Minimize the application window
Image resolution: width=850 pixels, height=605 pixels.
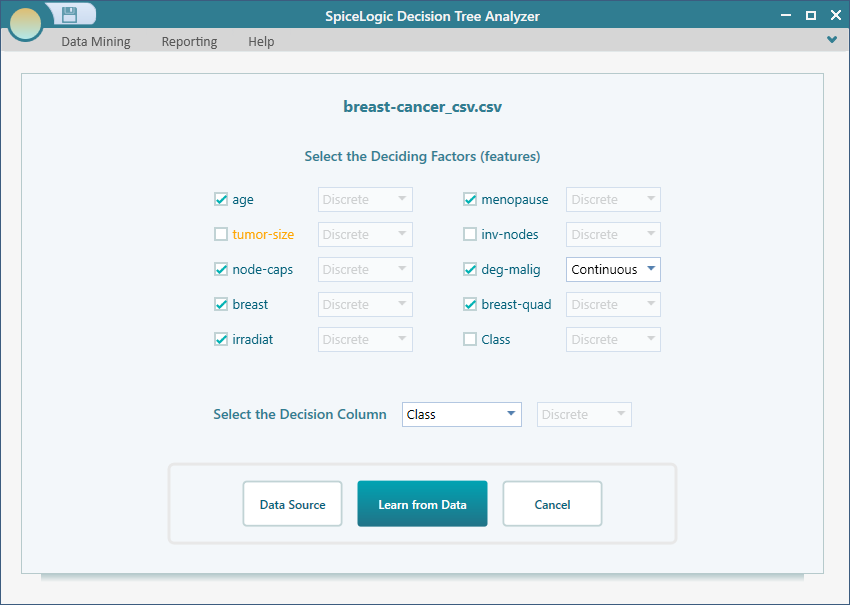(x=786, y=15)
